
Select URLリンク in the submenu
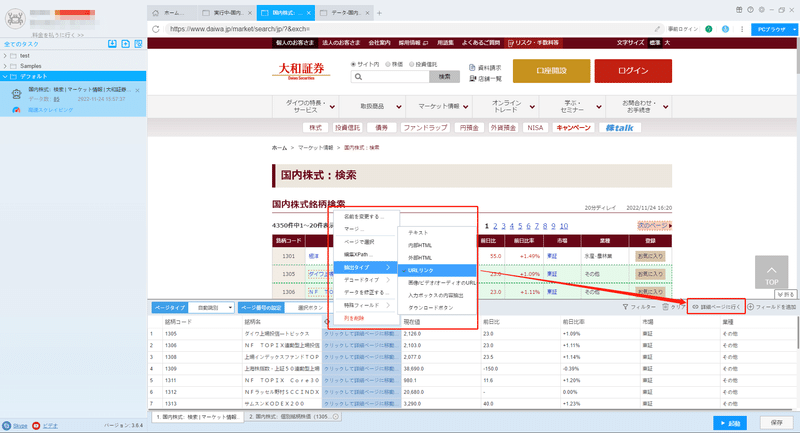(437, 270)
